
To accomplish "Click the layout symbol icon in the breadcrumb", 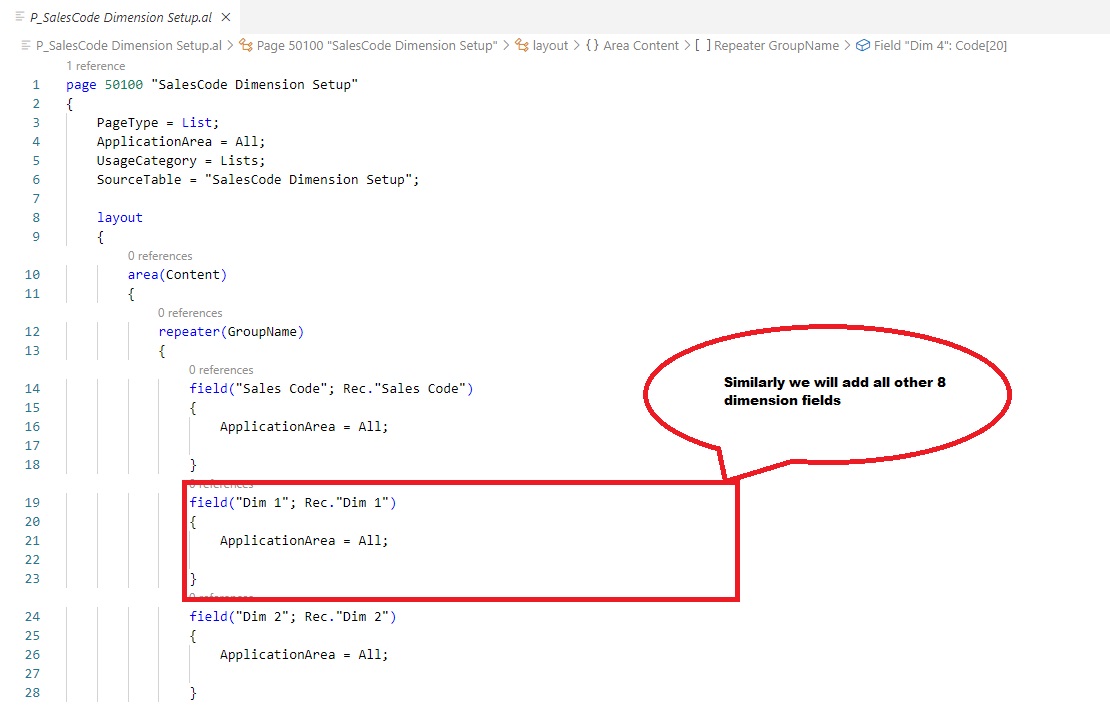I will pos(521,46).
